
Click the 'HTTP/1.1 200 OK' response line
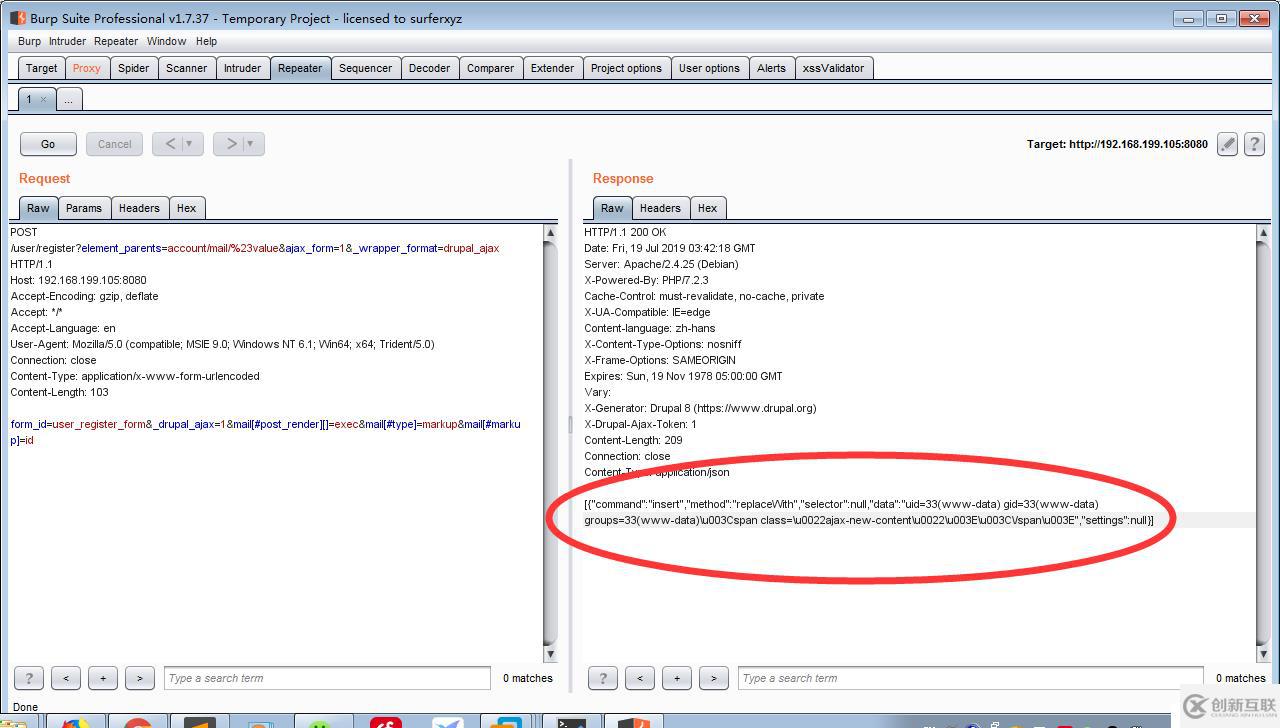(x=625, y=232)
